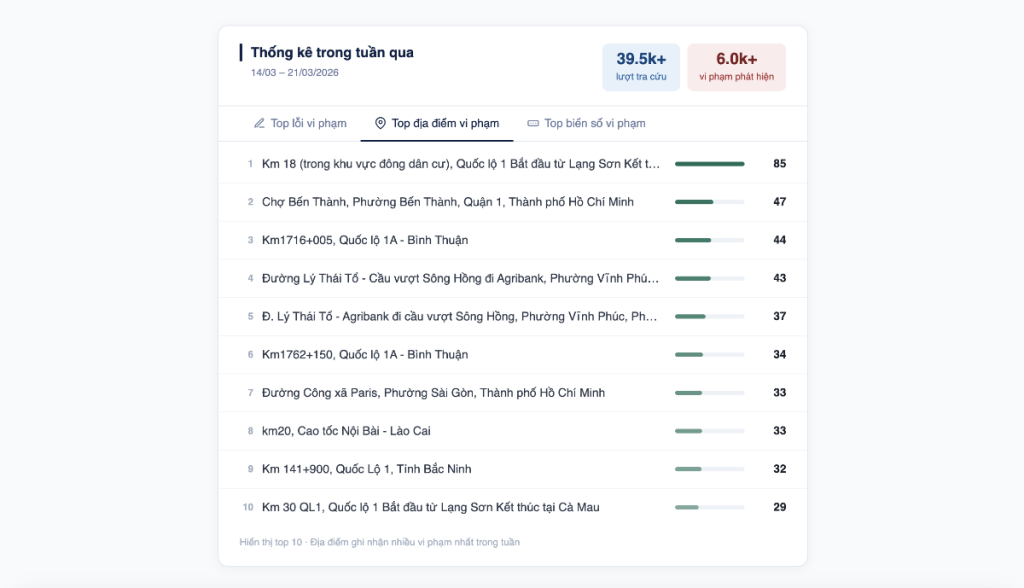The image size is (1024, 588).
Task: Click the Km 18 Quốc lộ 1 top entry
Action: [460, 164]
